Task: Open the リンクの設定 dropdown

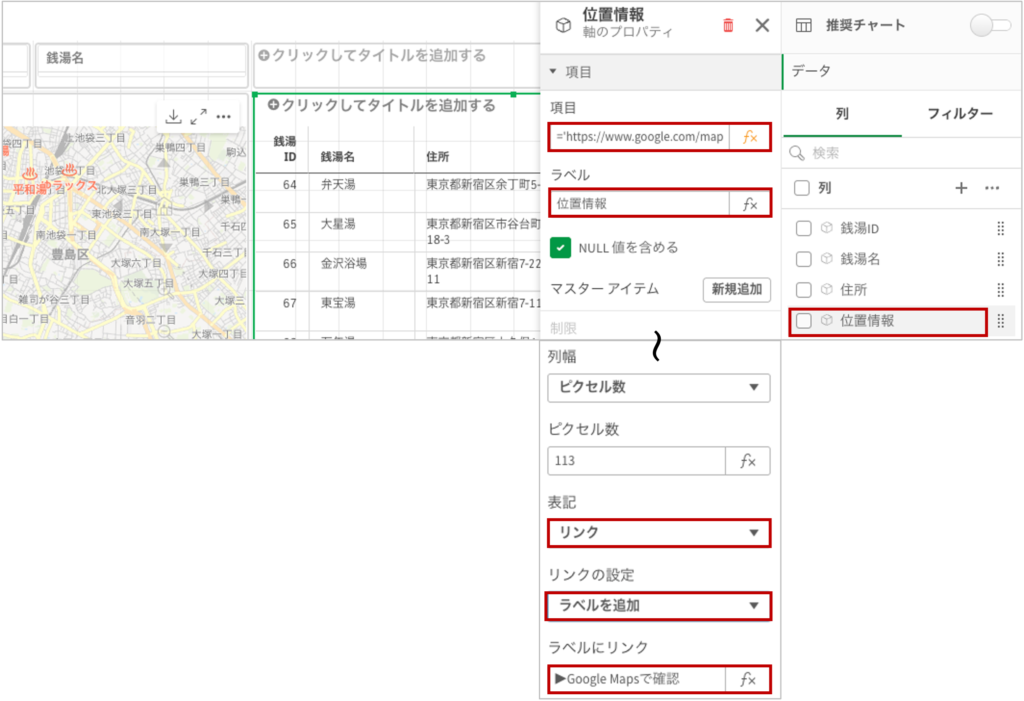Action: [x=659, y=606]
